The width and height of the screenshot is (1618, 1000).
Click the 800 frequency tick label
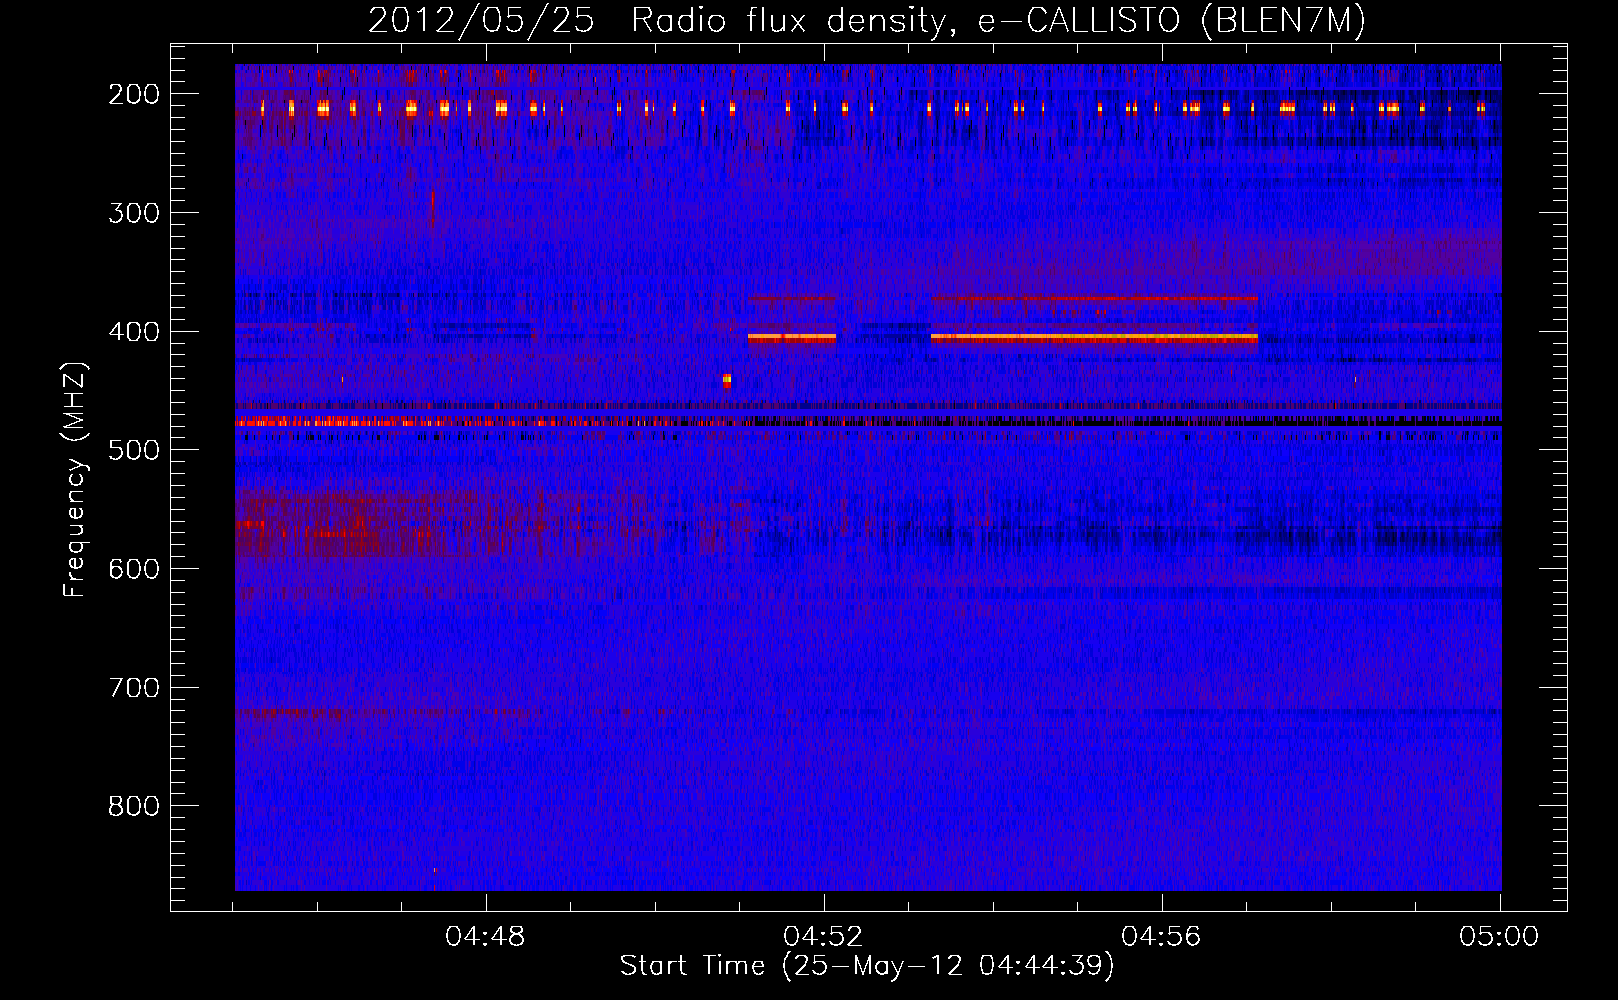click(134, 806)
